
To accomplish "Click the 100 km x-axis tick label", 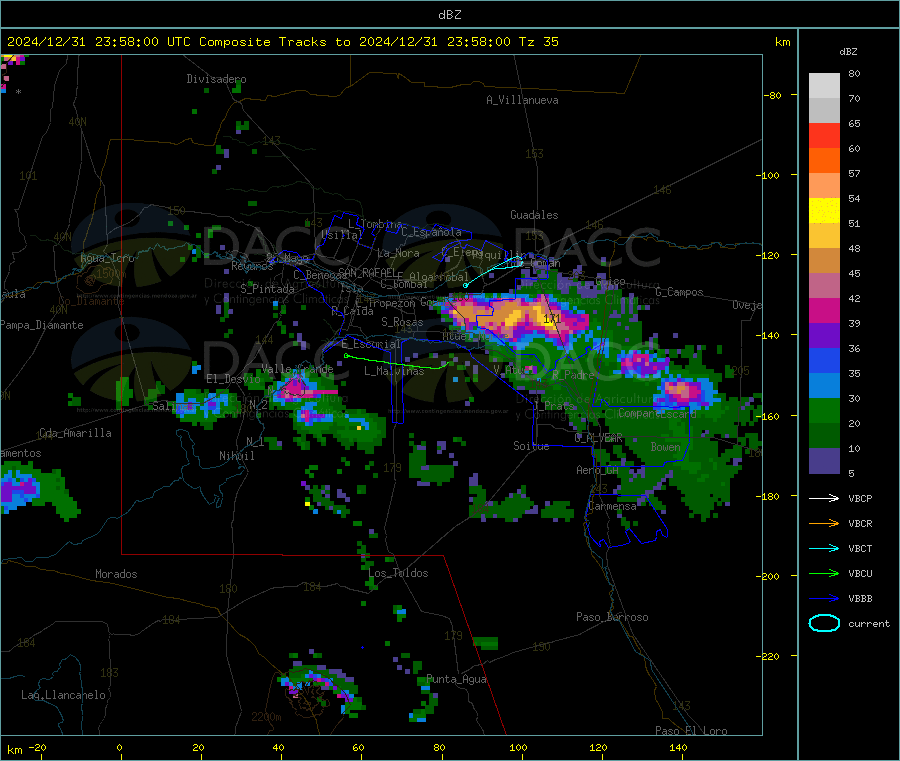I will pyautogui.click(x=518, y=747).
